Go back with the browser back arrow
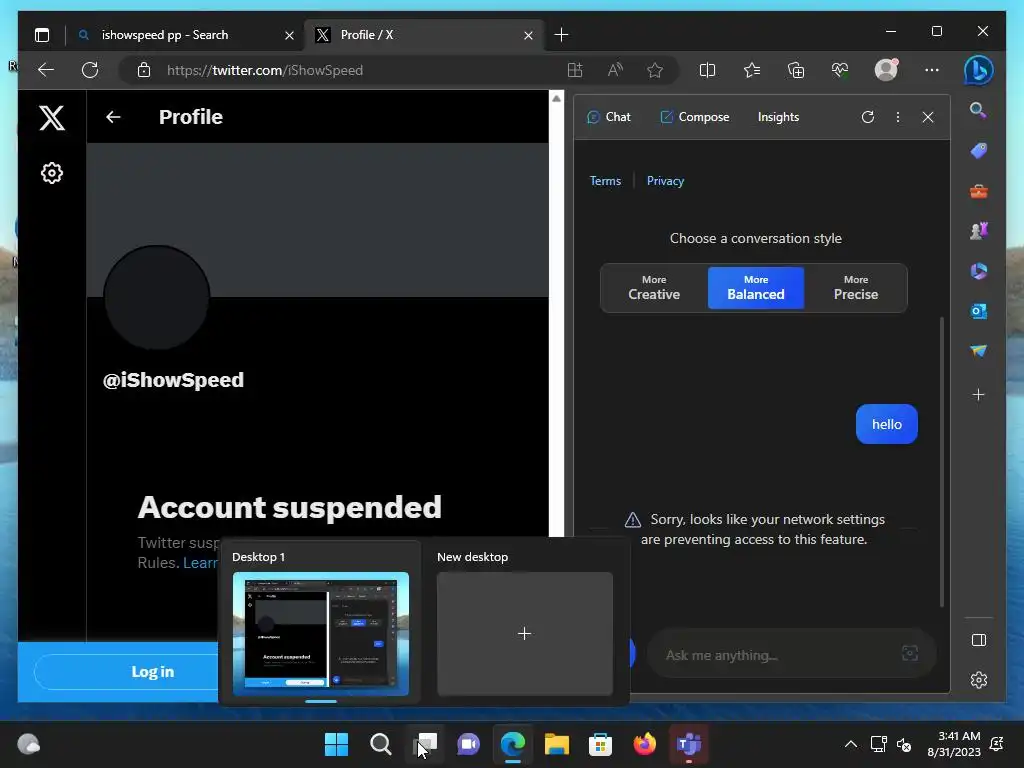 [x=46, y=70]
